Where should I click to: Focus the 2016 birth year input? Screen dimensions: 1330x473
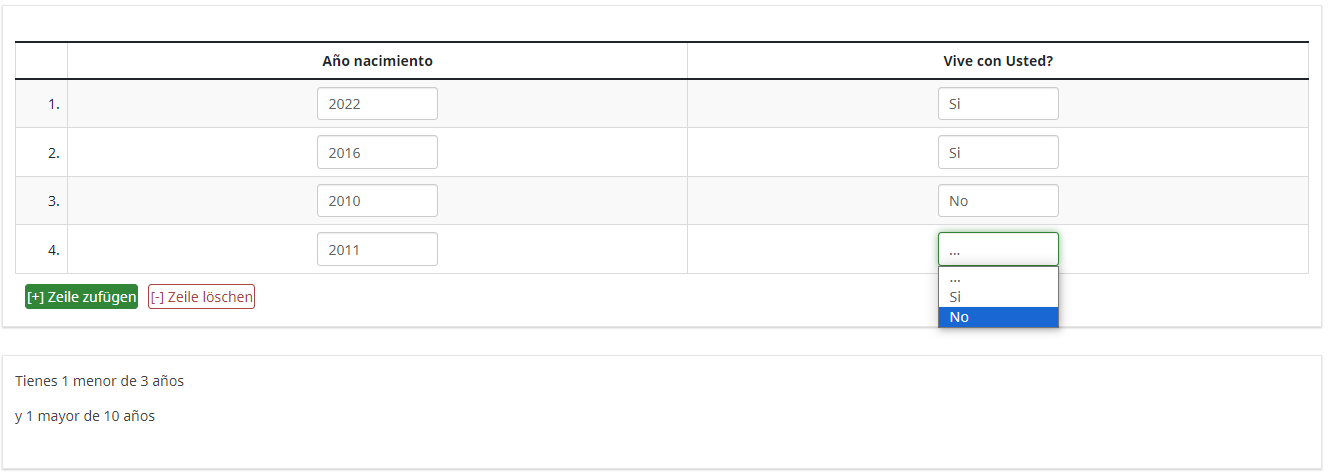point(377,152)
